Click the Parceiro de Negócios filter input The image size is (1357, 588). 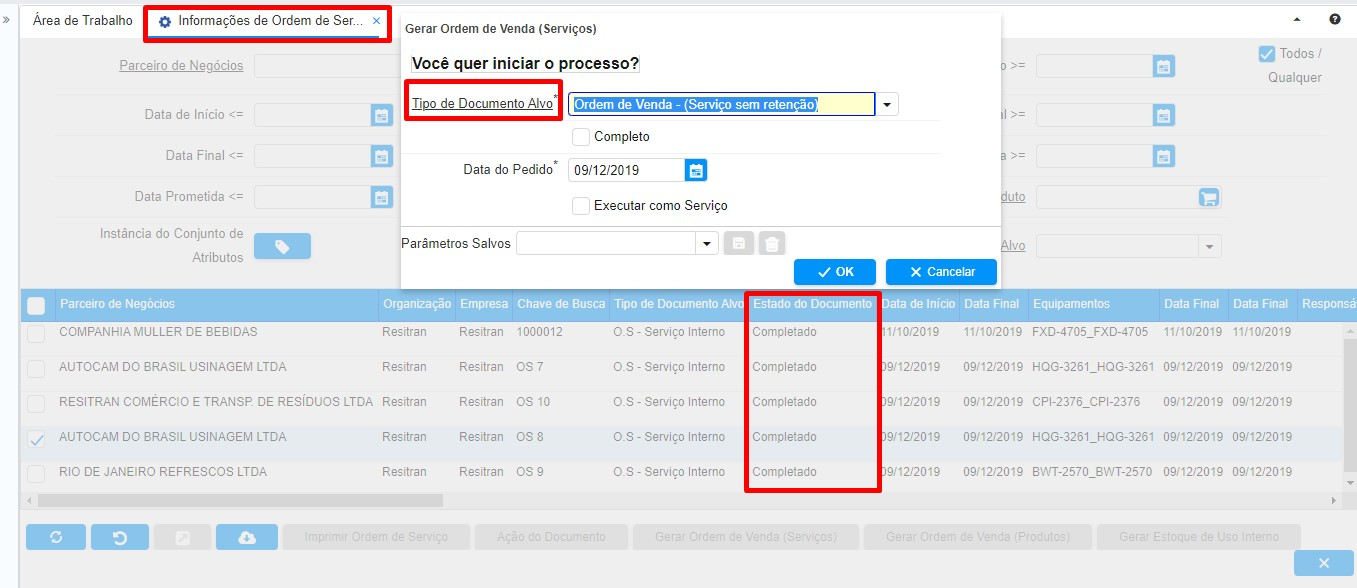click(327, 66)
